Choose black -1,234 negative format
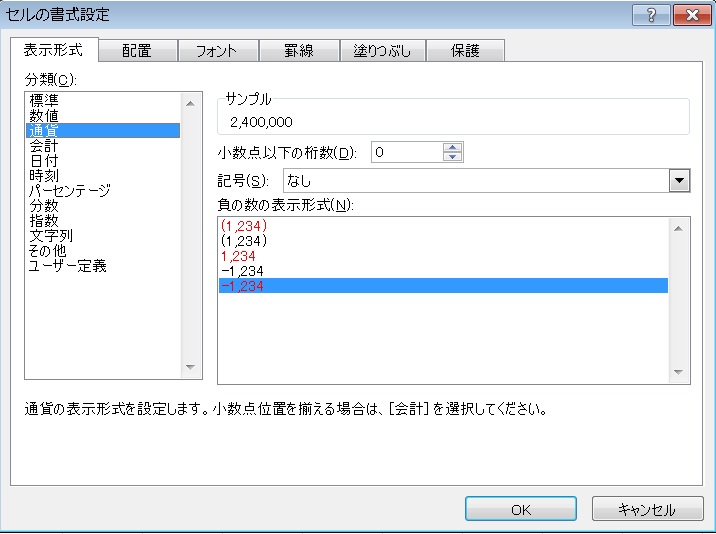The image size is (716, 534). click(243, 271)
